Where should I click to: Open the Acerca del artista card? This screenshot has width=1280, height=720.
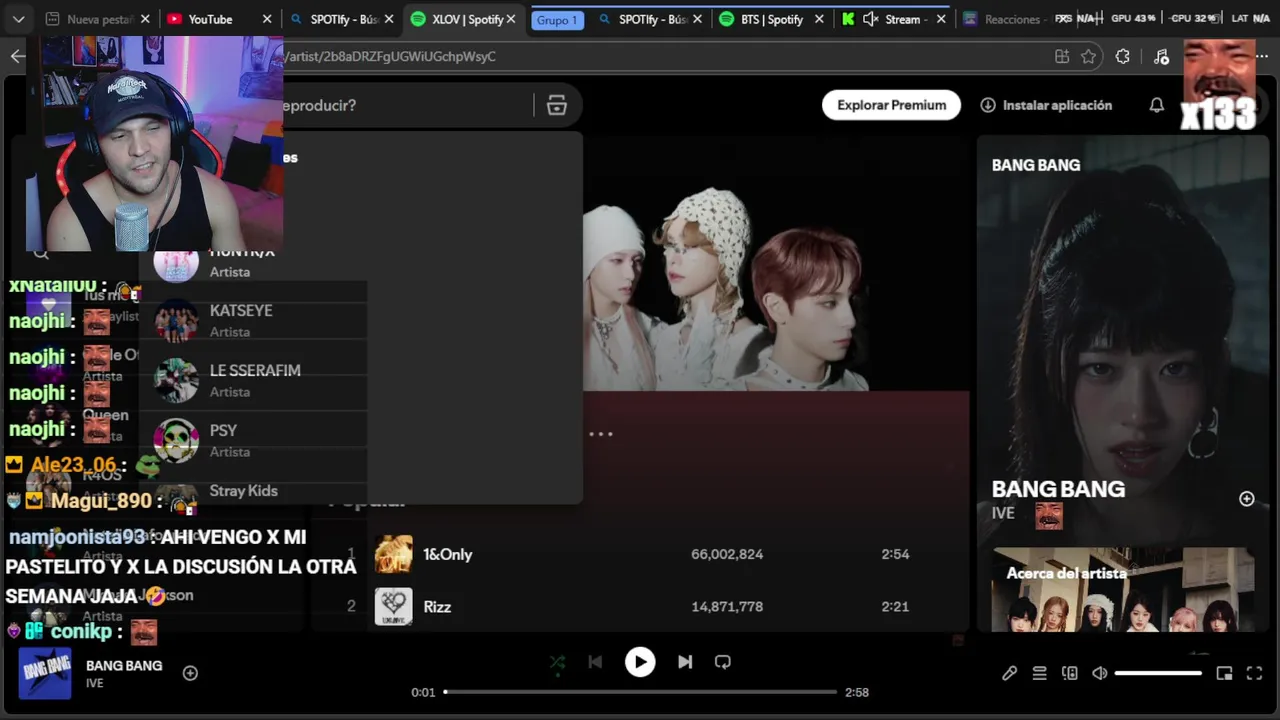coord(1123,590)
